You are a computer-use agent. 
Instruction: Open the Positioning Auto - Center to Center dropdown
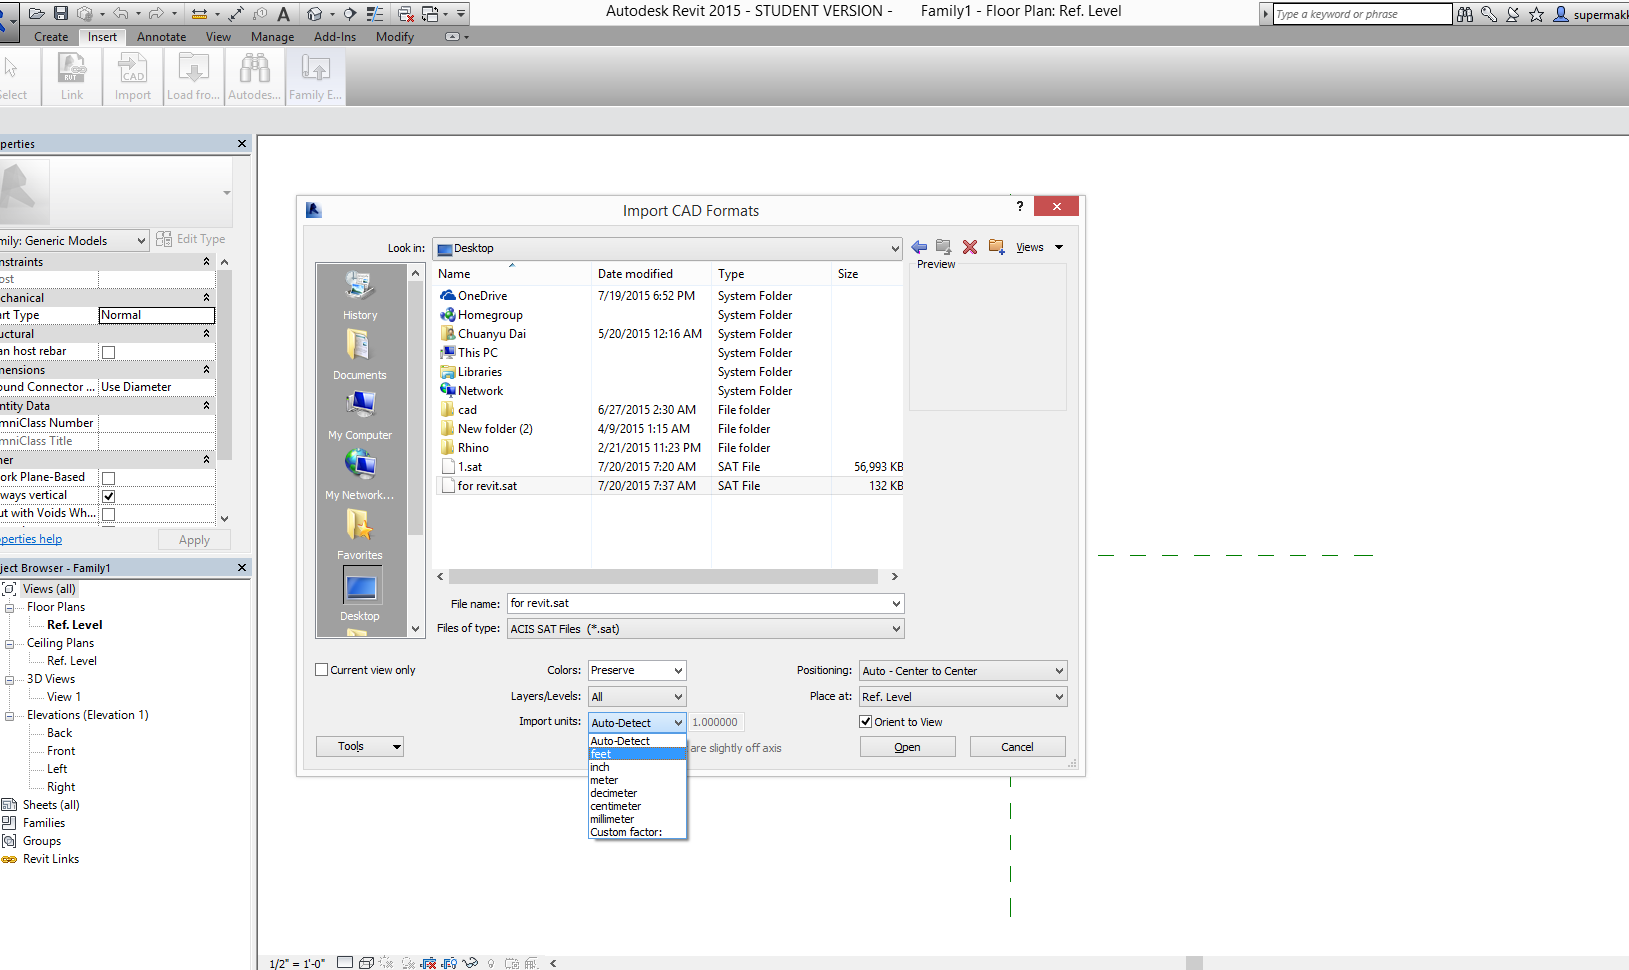(x=963, y=671)
